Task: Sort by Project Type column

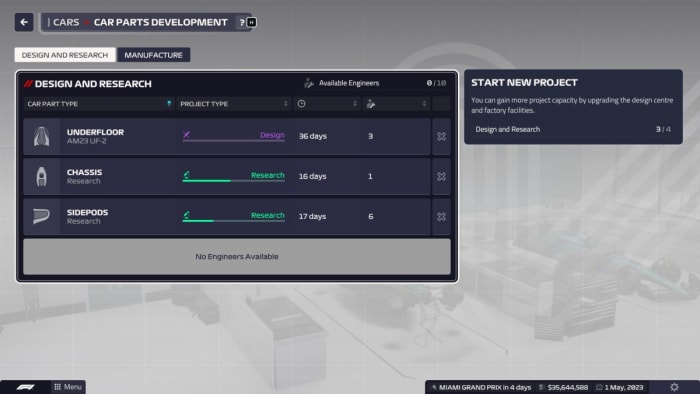Action: [234, 104]
